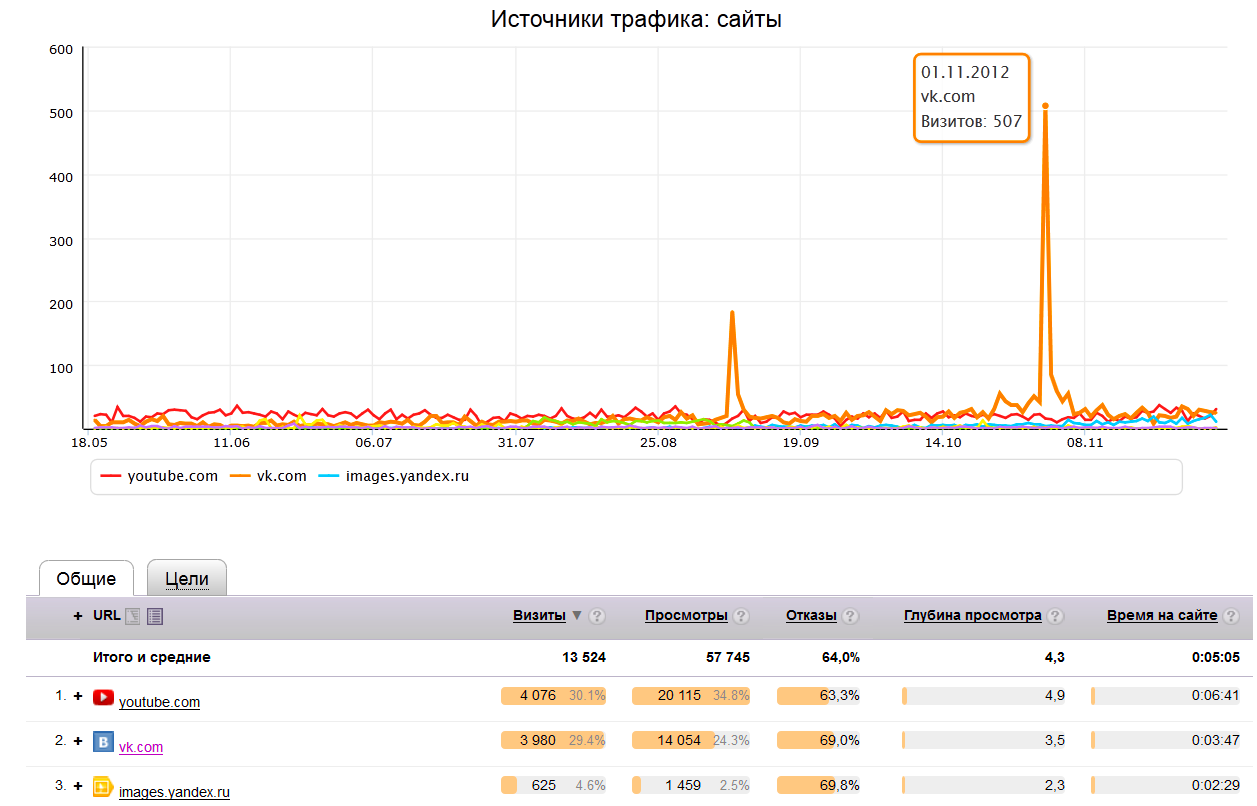Click vk.com visits value 3 980
Screen dimensions: 1257x806
click(x=537, y=741)
